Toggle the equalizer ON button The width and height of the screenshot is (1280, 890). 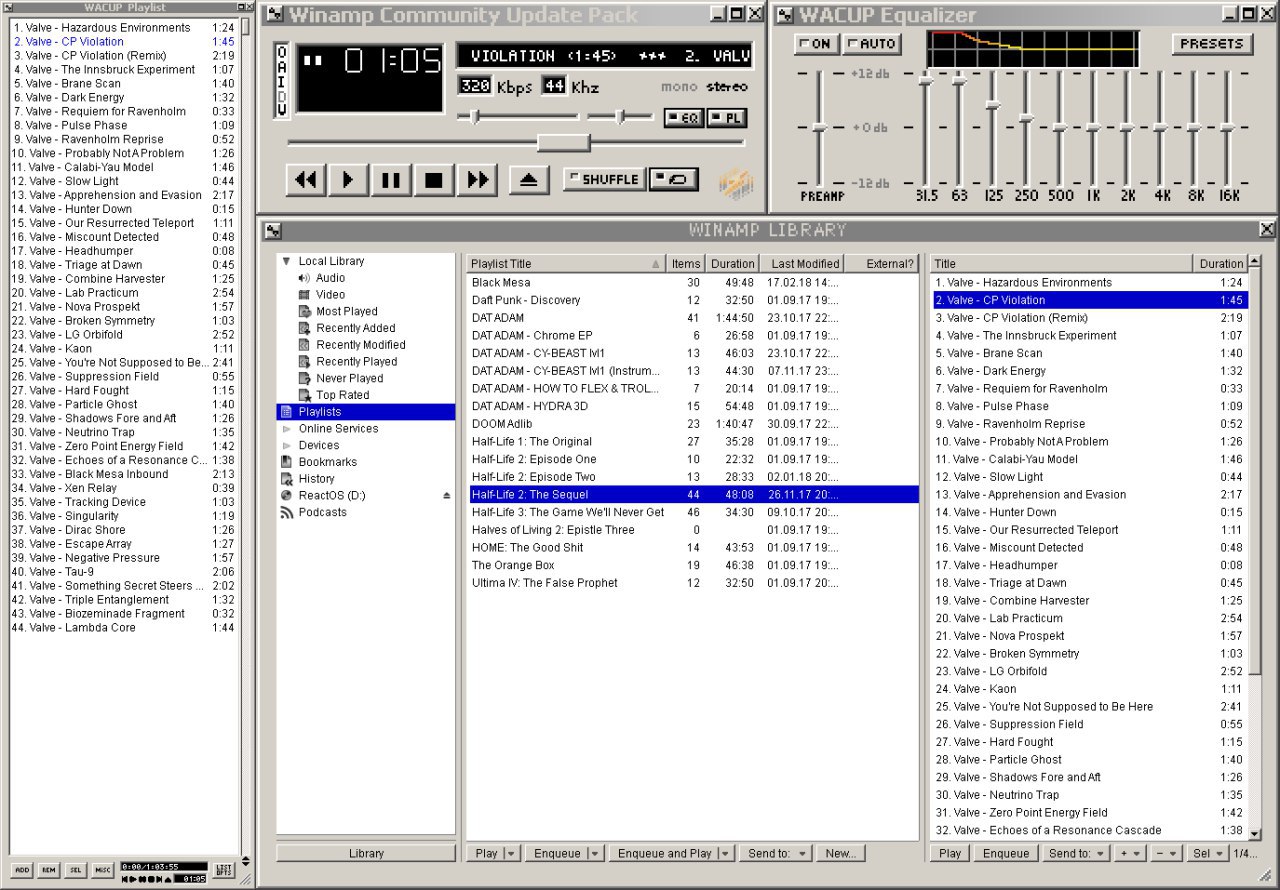[x=817, y=44]
